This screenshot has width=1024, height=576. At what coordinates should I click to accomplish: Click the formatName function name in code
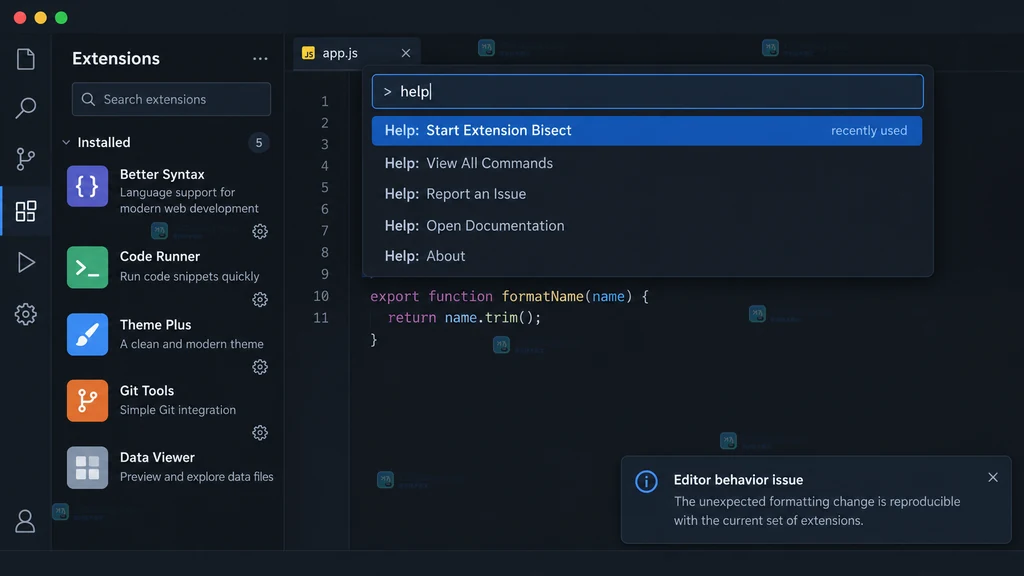(542, 296)
